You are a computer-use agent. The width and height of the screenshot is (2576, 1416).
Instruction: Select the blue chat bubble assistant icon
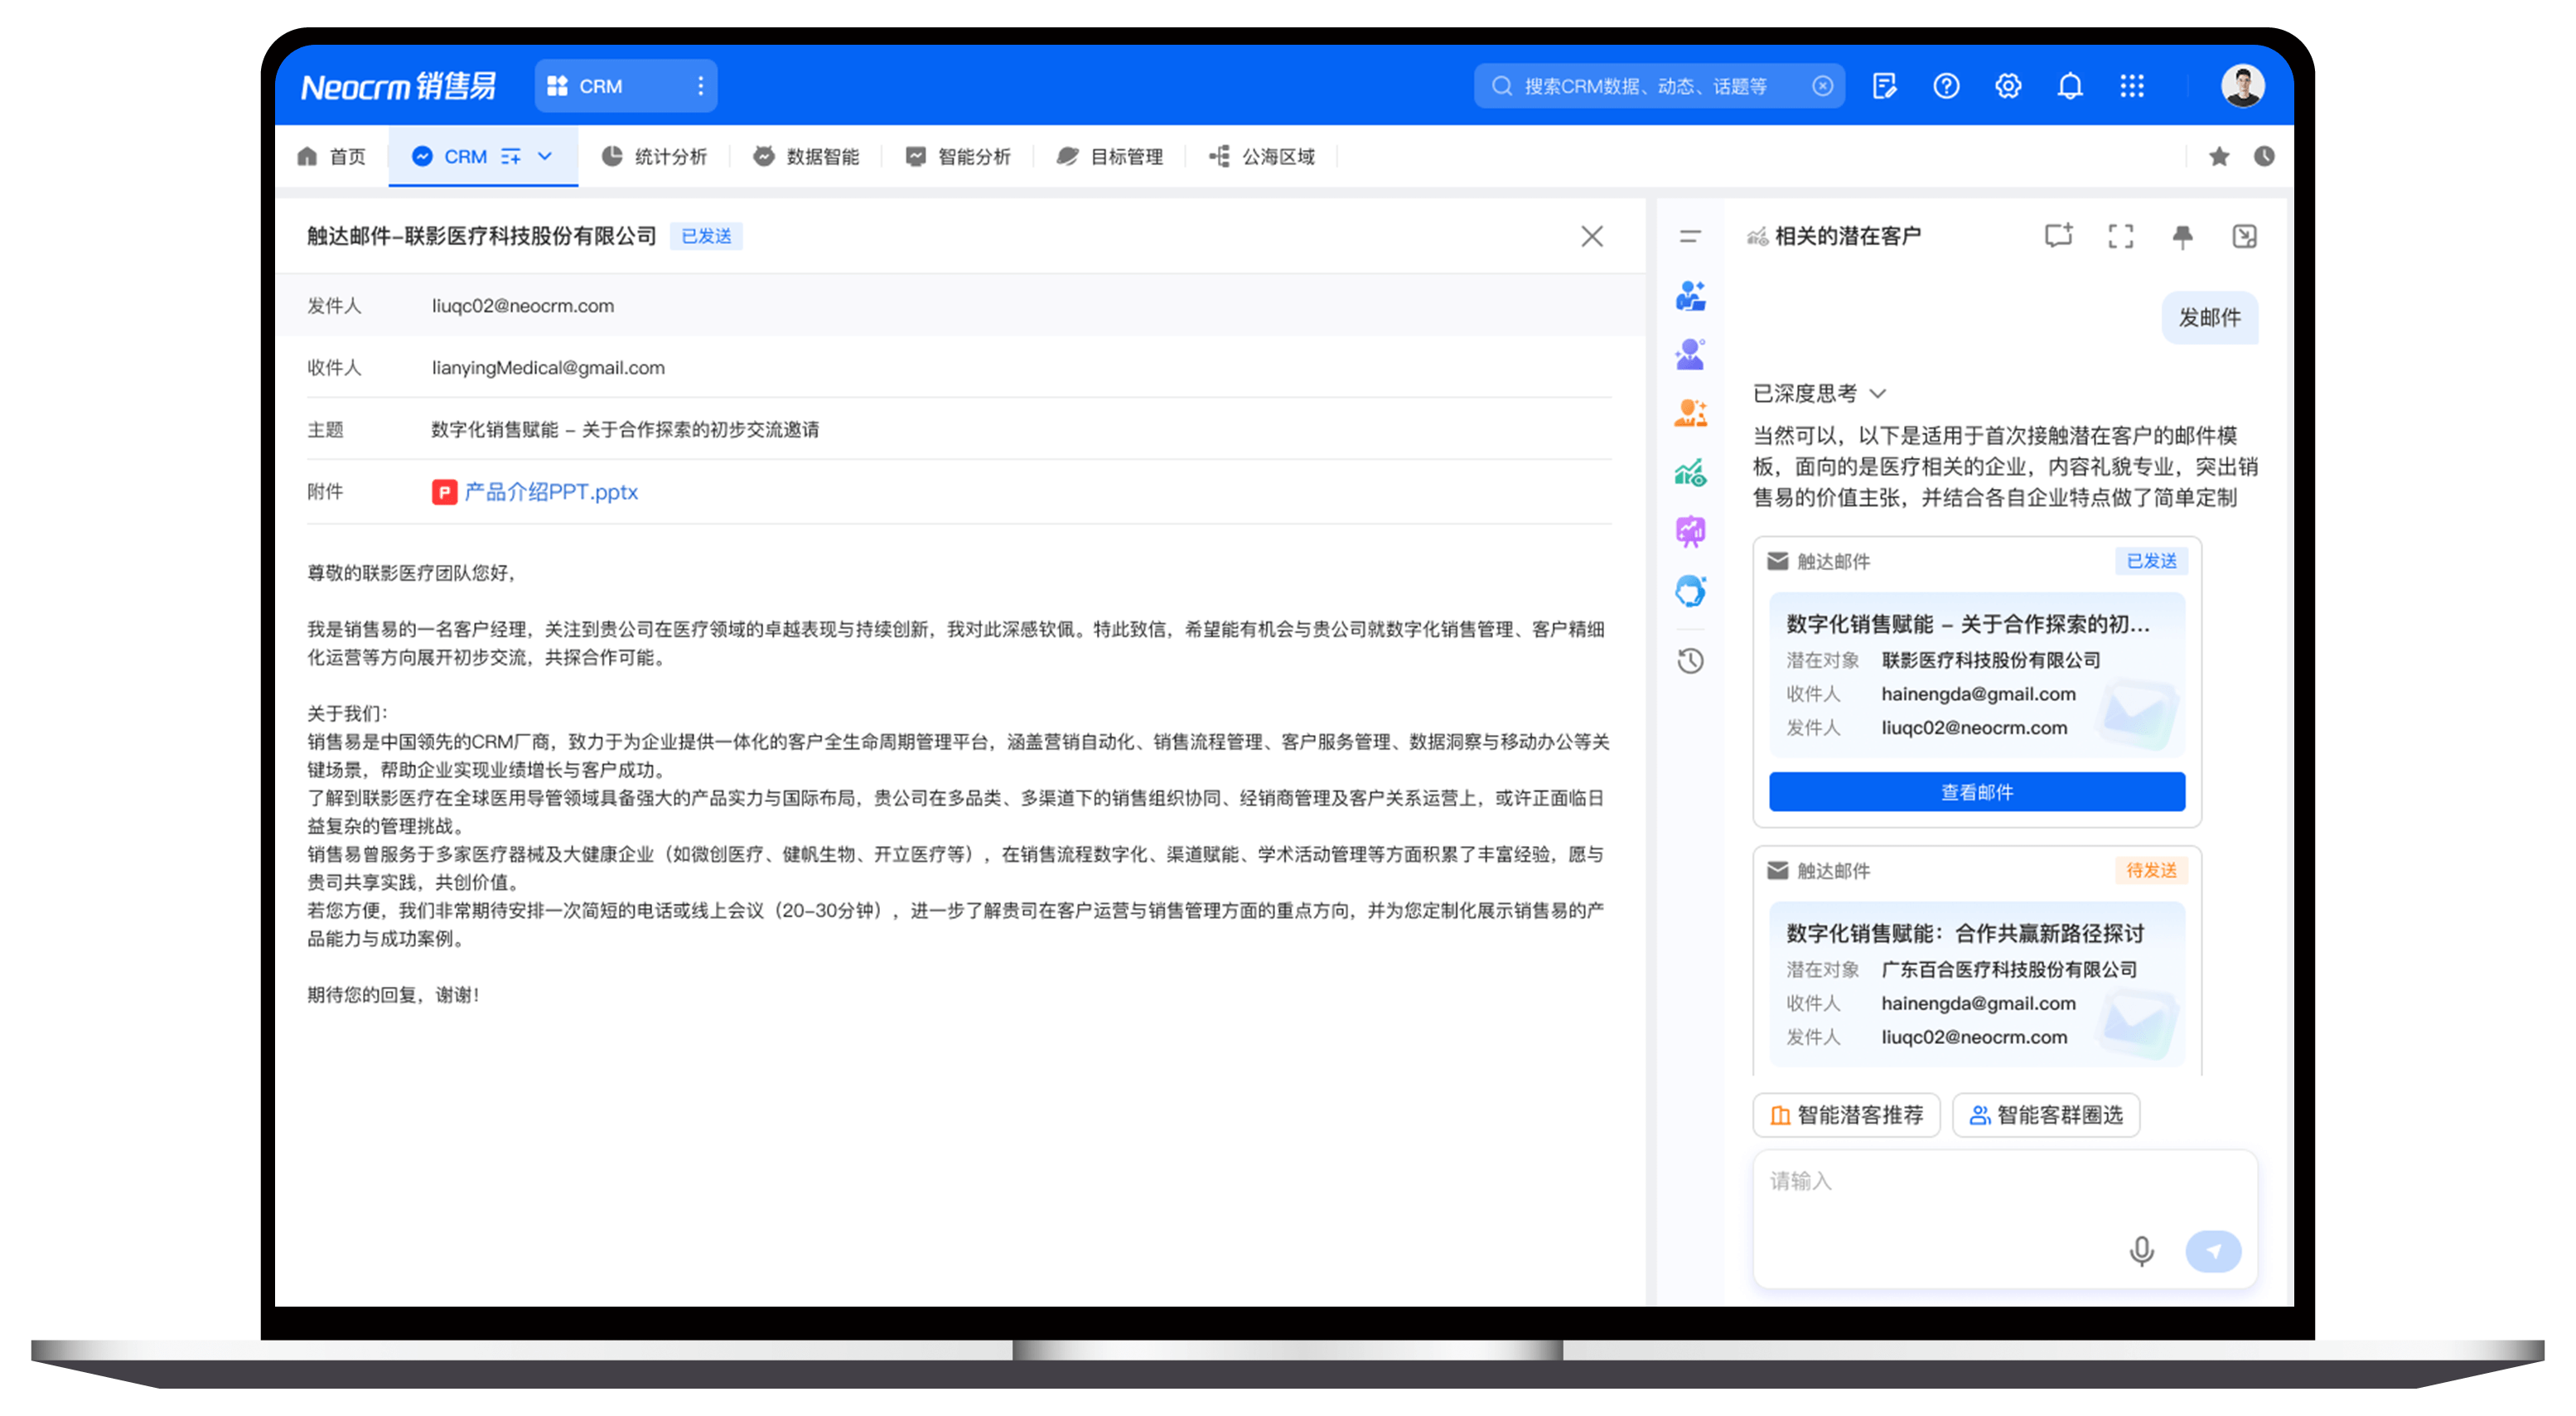pos(1690,591)
